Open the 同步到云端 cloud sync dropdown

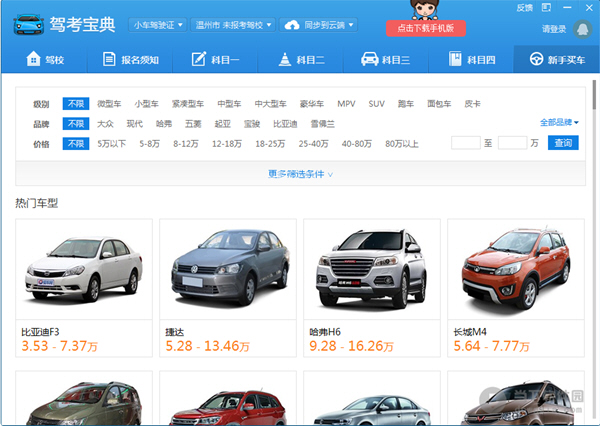pyautogui.click(x=318, y=25)
